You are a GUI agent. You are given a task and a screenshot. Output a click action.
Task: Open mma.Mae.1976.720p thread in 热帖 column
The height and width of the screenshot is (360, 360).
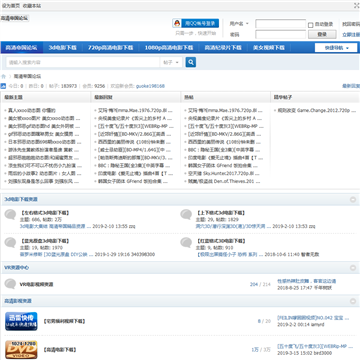[x=225, y=110]
